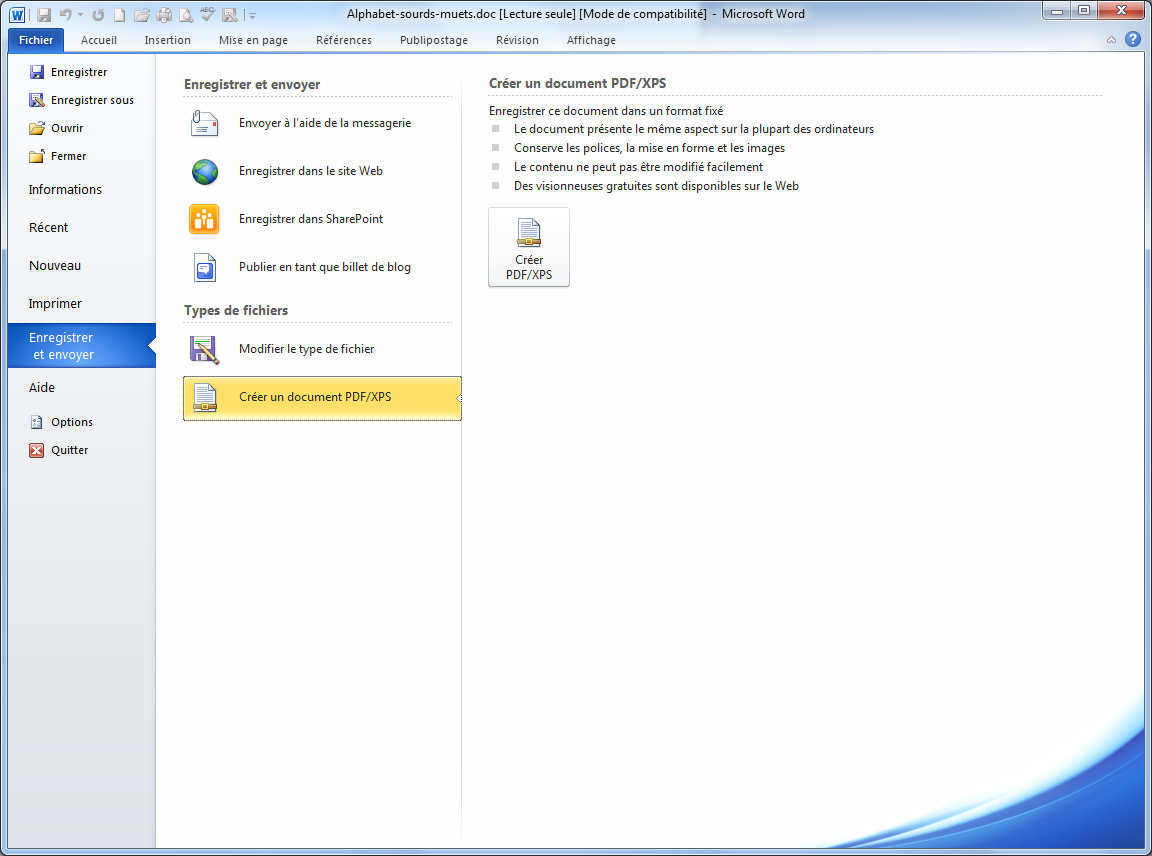Open the Undo history dropdown arrow

pyautogui.click(x=80, y=15)
